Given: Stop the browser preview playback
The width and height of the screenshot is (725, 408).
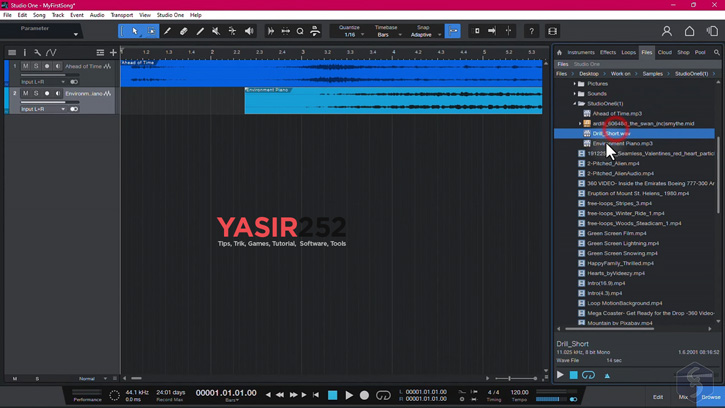Looking at the screenshot, I should (x=573, y=375).
